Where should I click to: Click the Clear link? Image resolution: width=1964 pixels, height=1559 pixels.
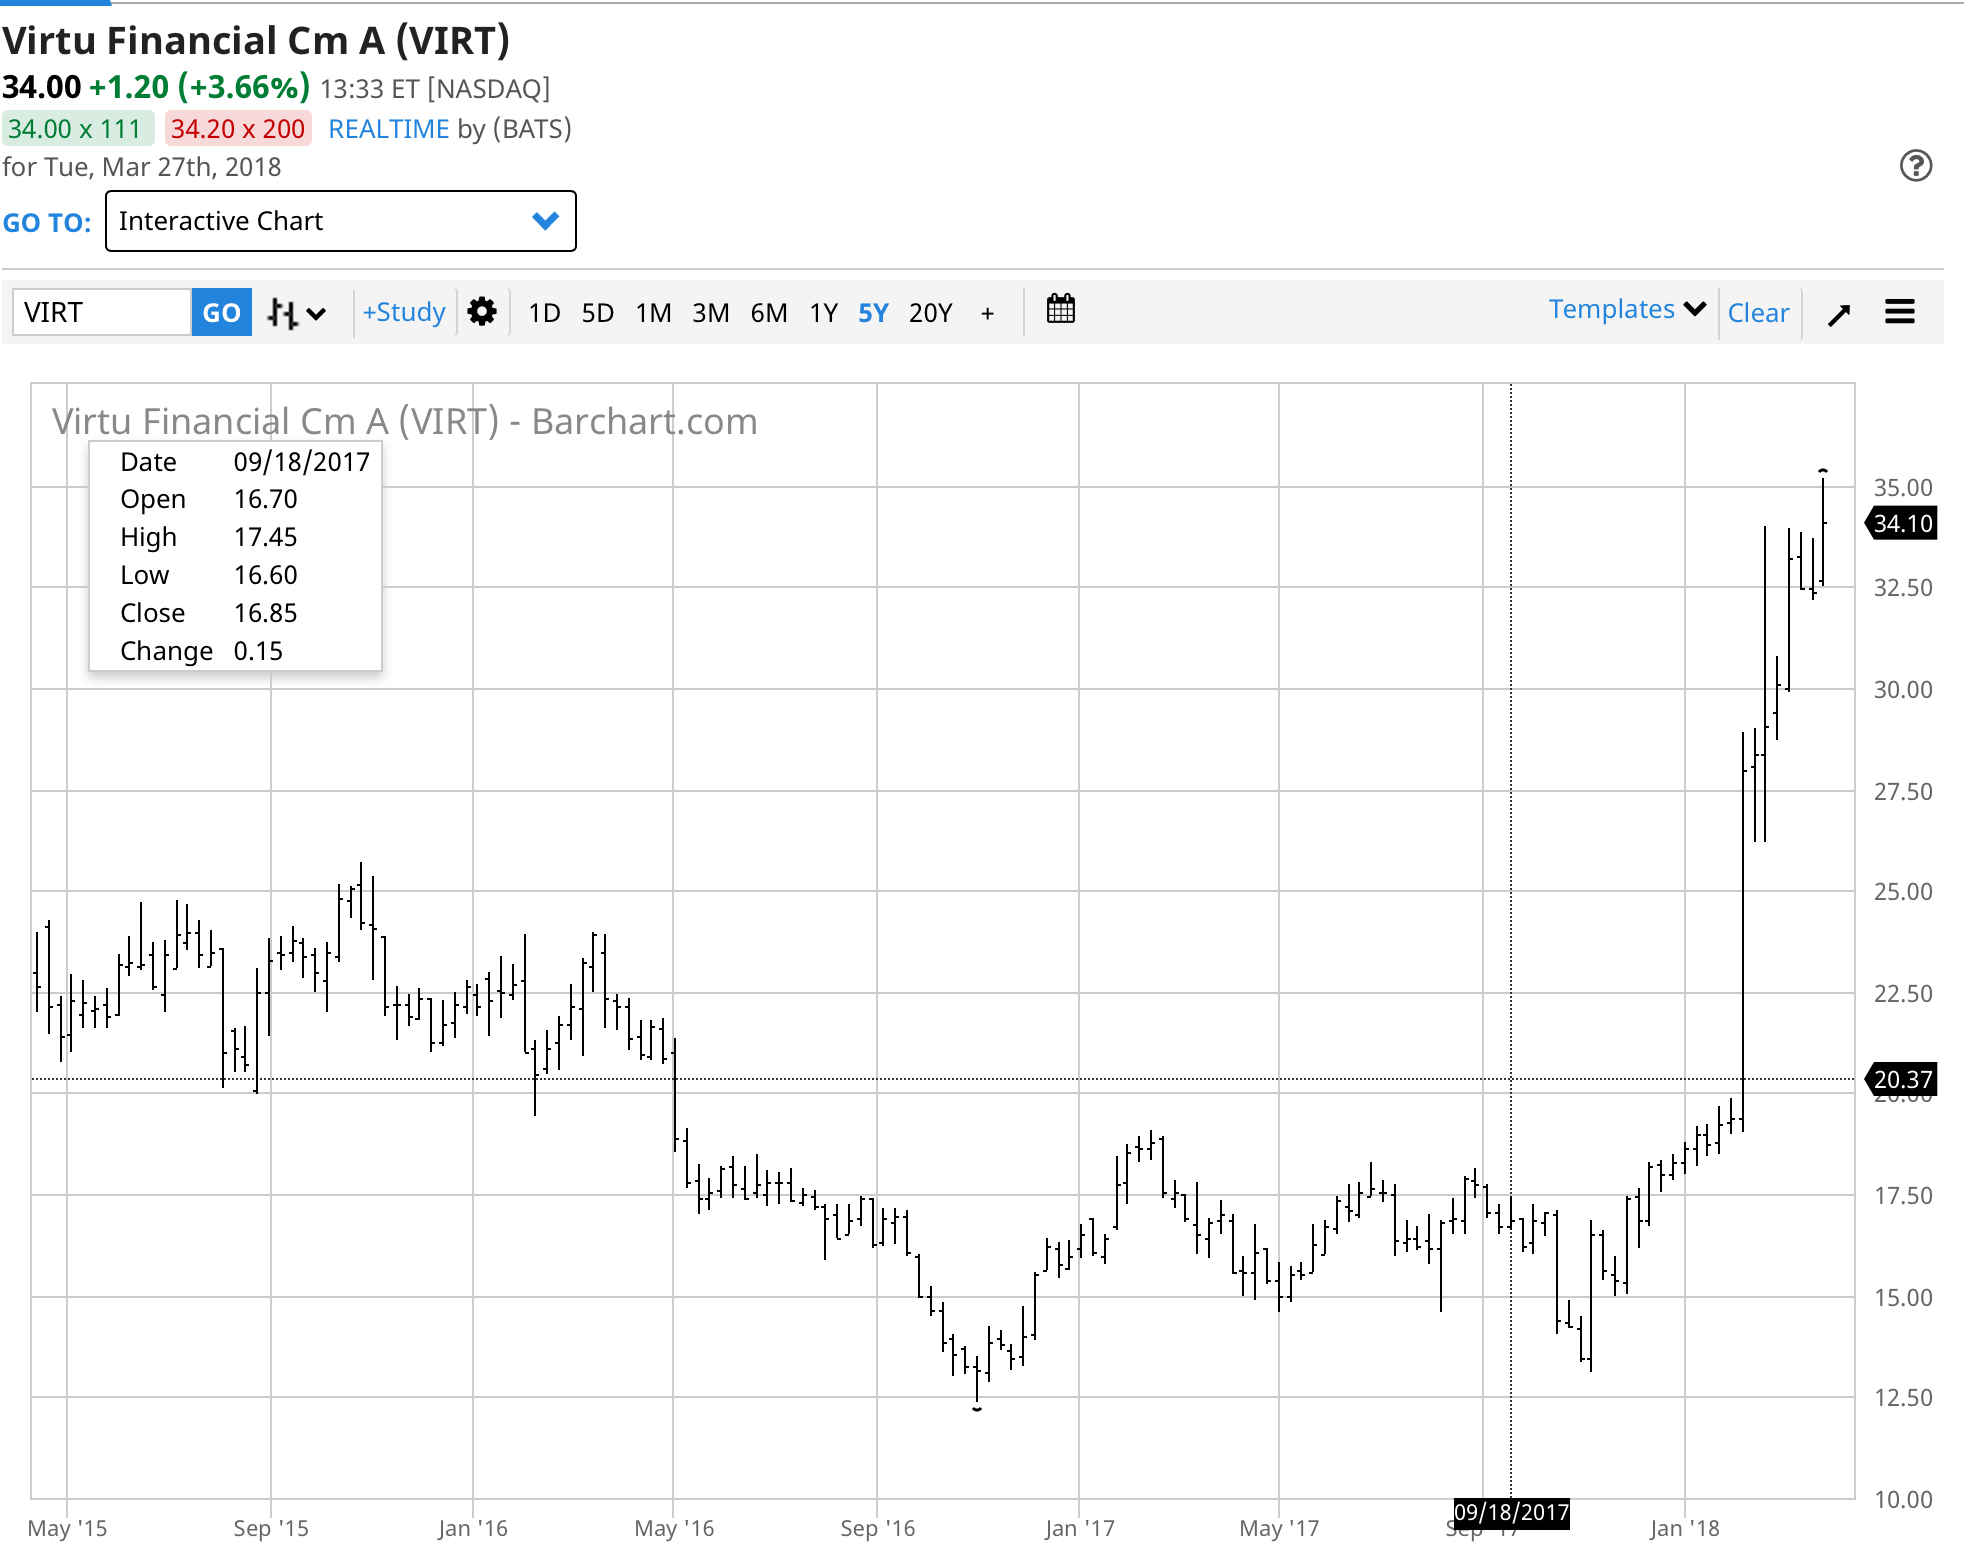coord(1758,313)
